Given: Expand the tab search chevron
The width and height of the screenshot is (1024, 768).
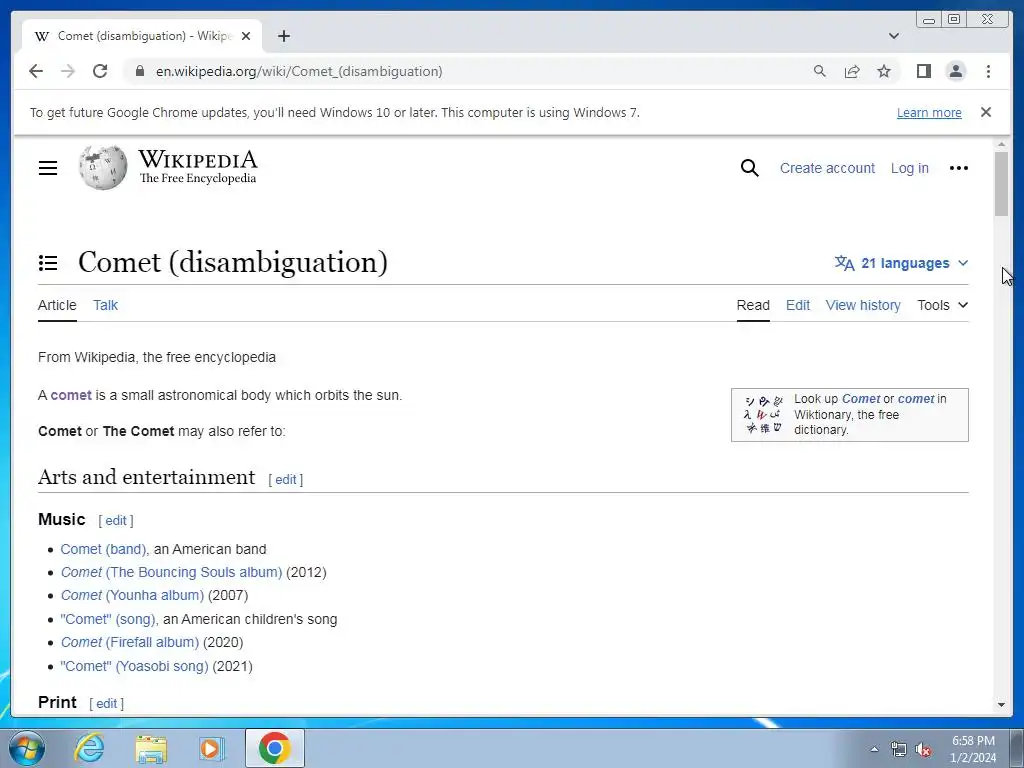Looking at the screenshot, I should (893, 36).
